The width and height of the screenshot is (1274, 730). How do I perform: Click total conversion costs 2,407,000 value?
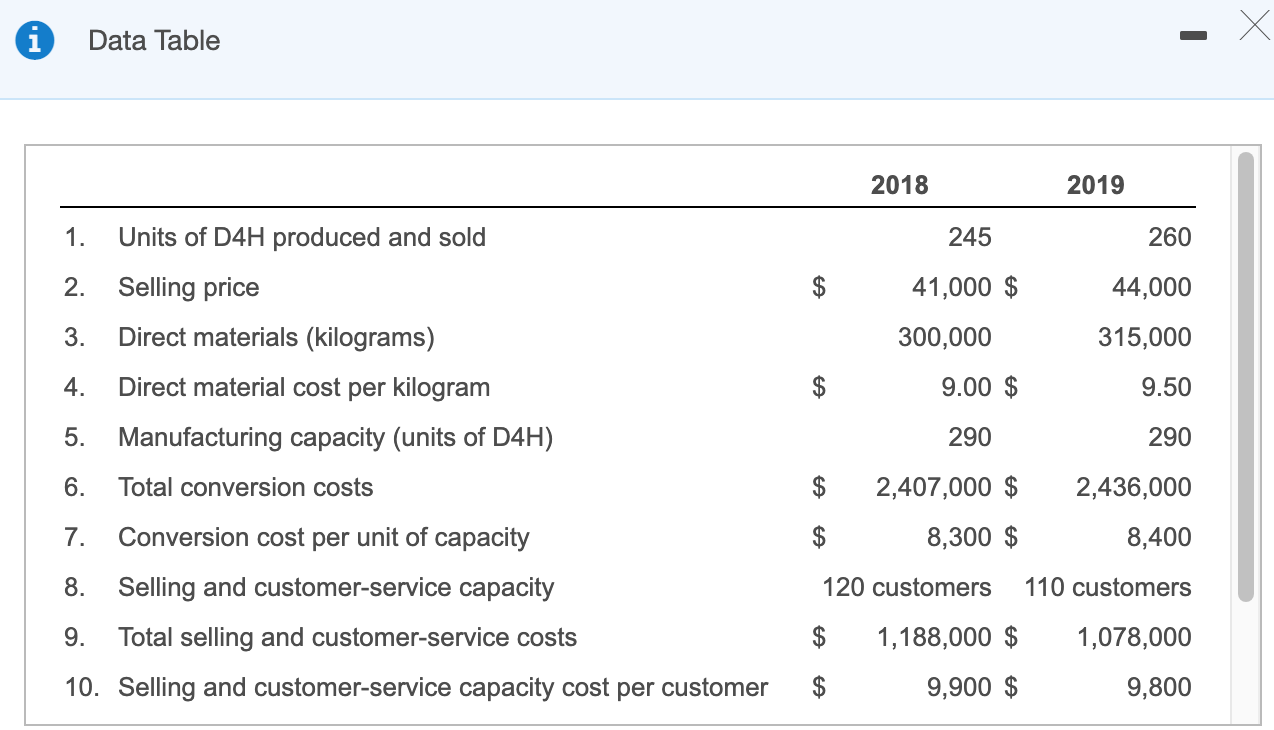tap(934, 487)
